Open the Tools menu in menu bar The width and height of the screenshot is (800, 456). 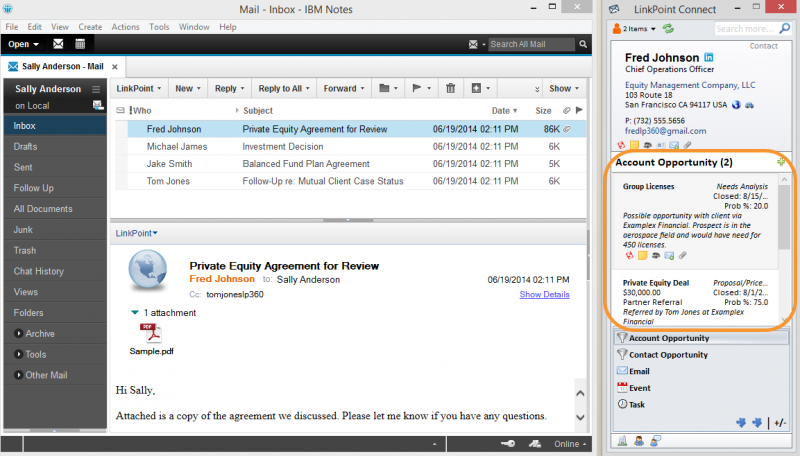pyautogui.click(x=159, y=27)
